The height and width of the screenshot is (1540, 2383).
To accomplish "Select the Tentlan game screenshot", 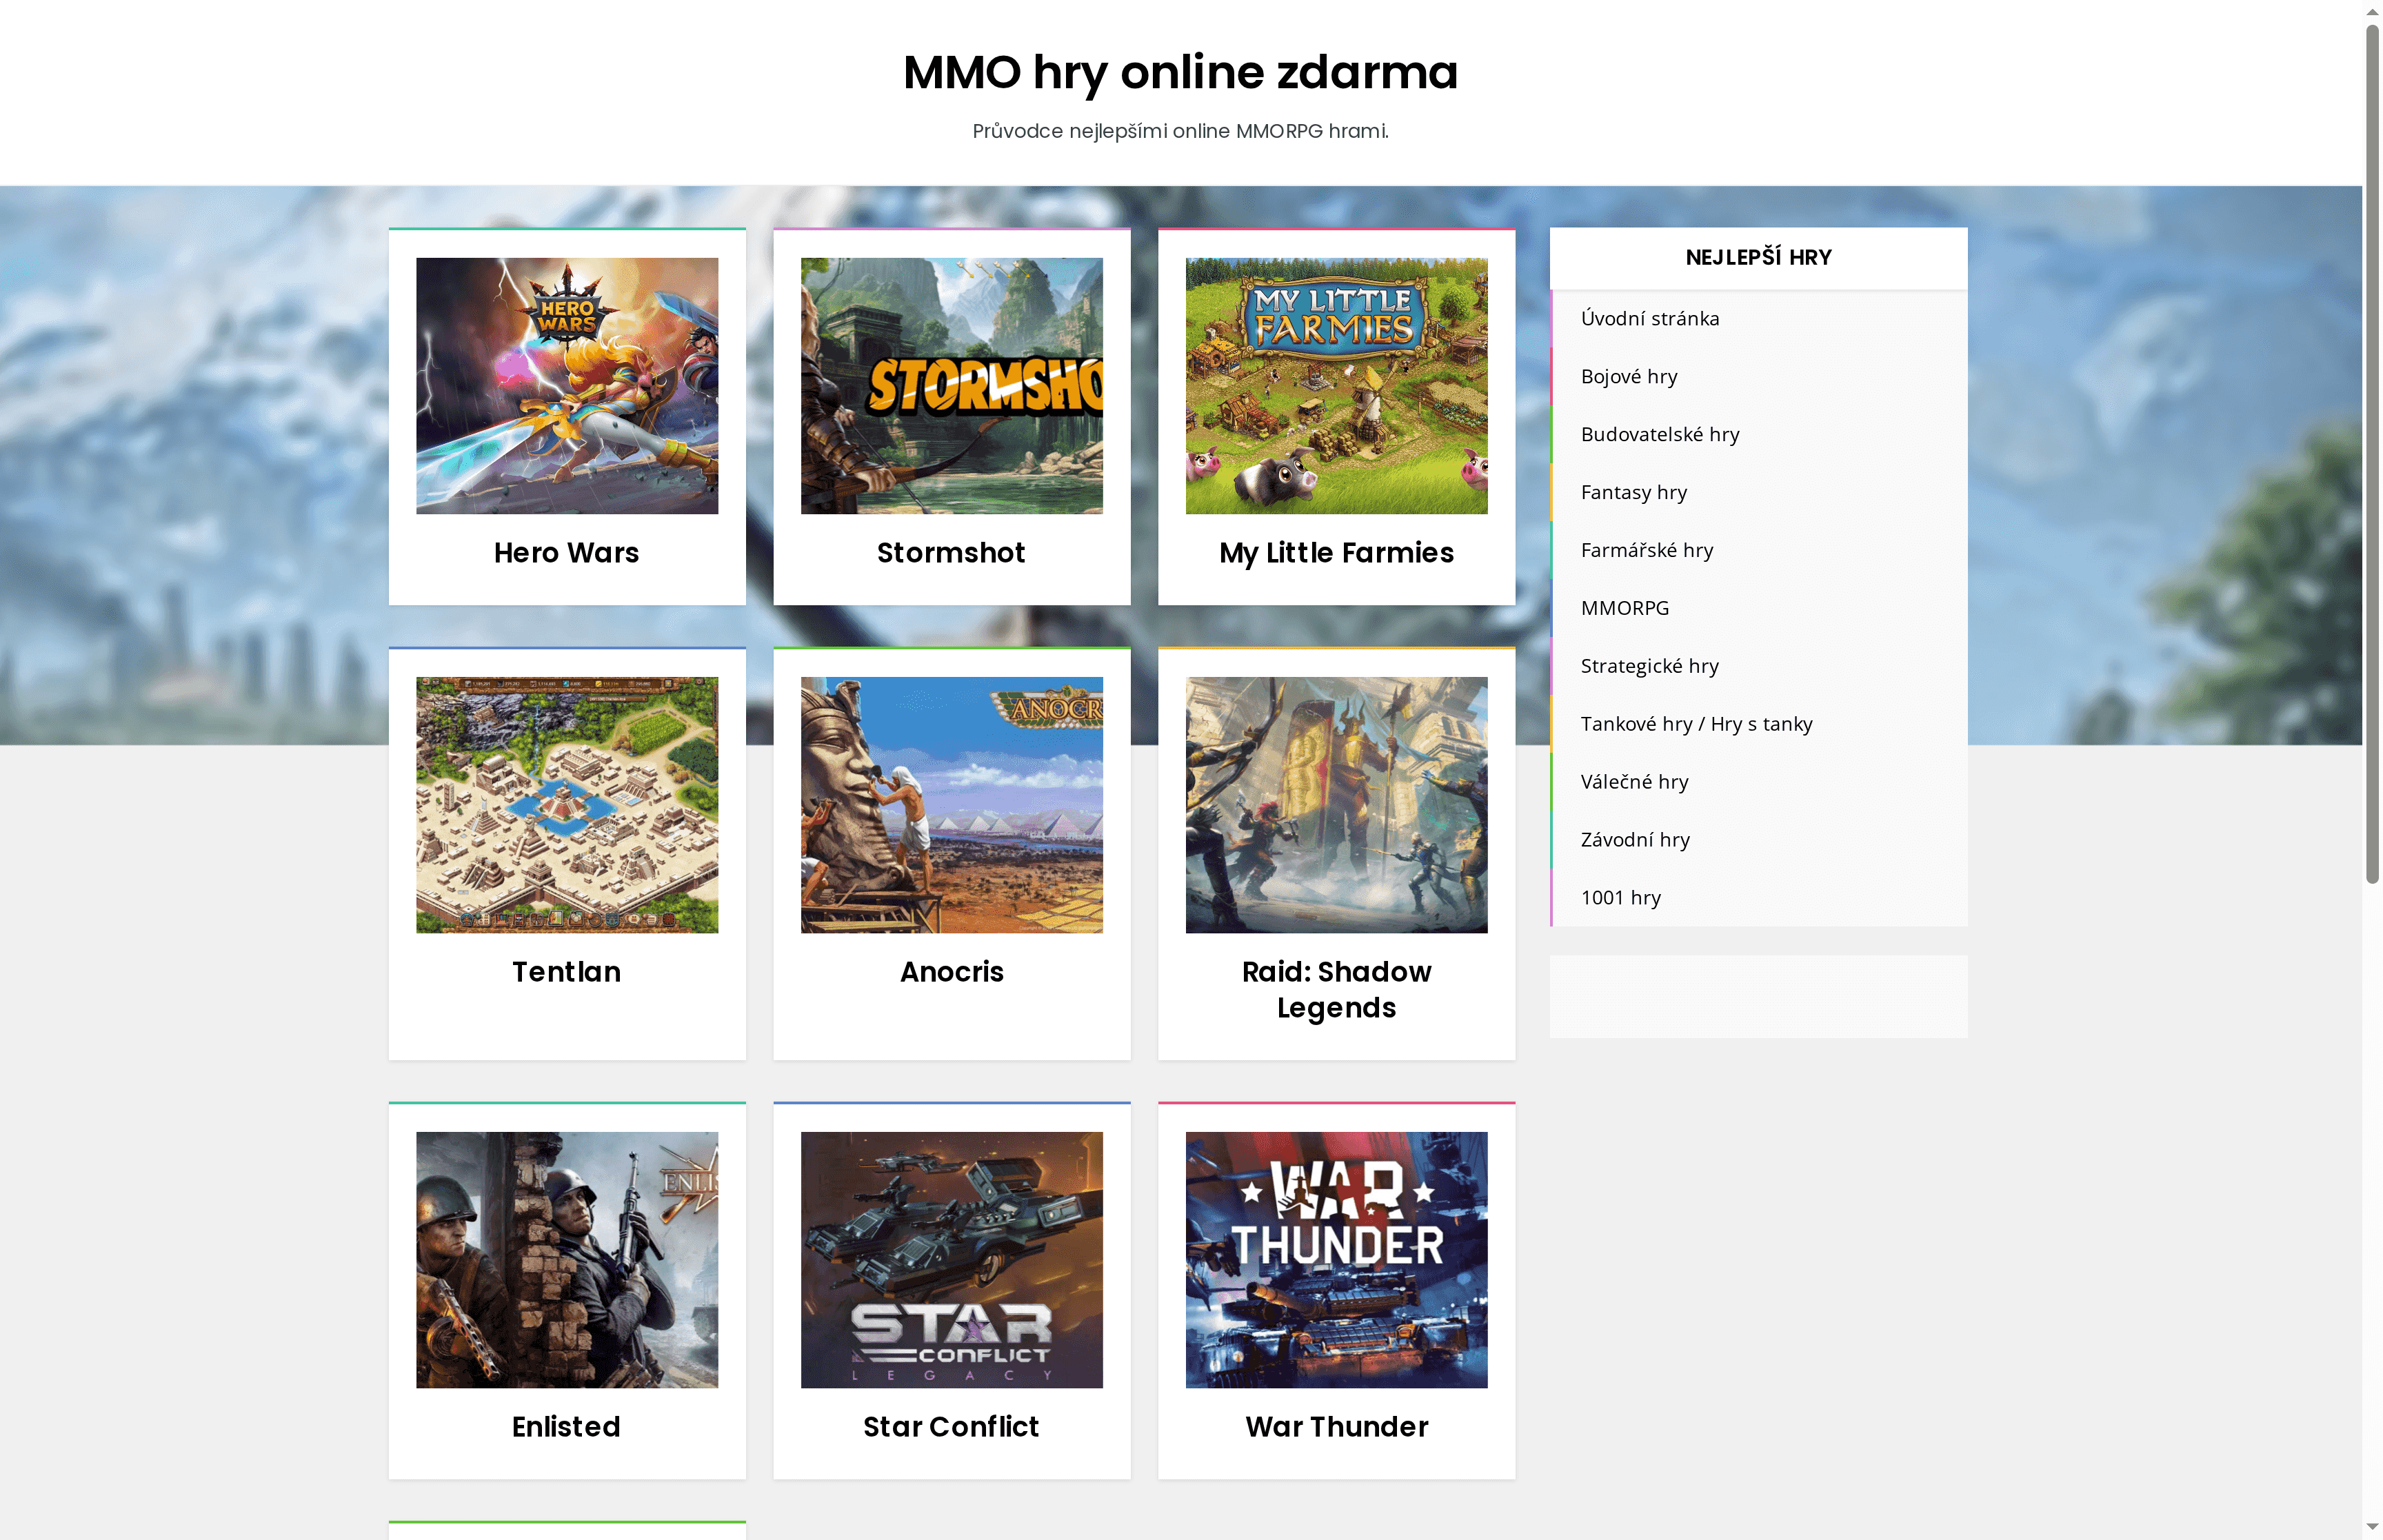I will pyautogui.click(x=567, y=805).
